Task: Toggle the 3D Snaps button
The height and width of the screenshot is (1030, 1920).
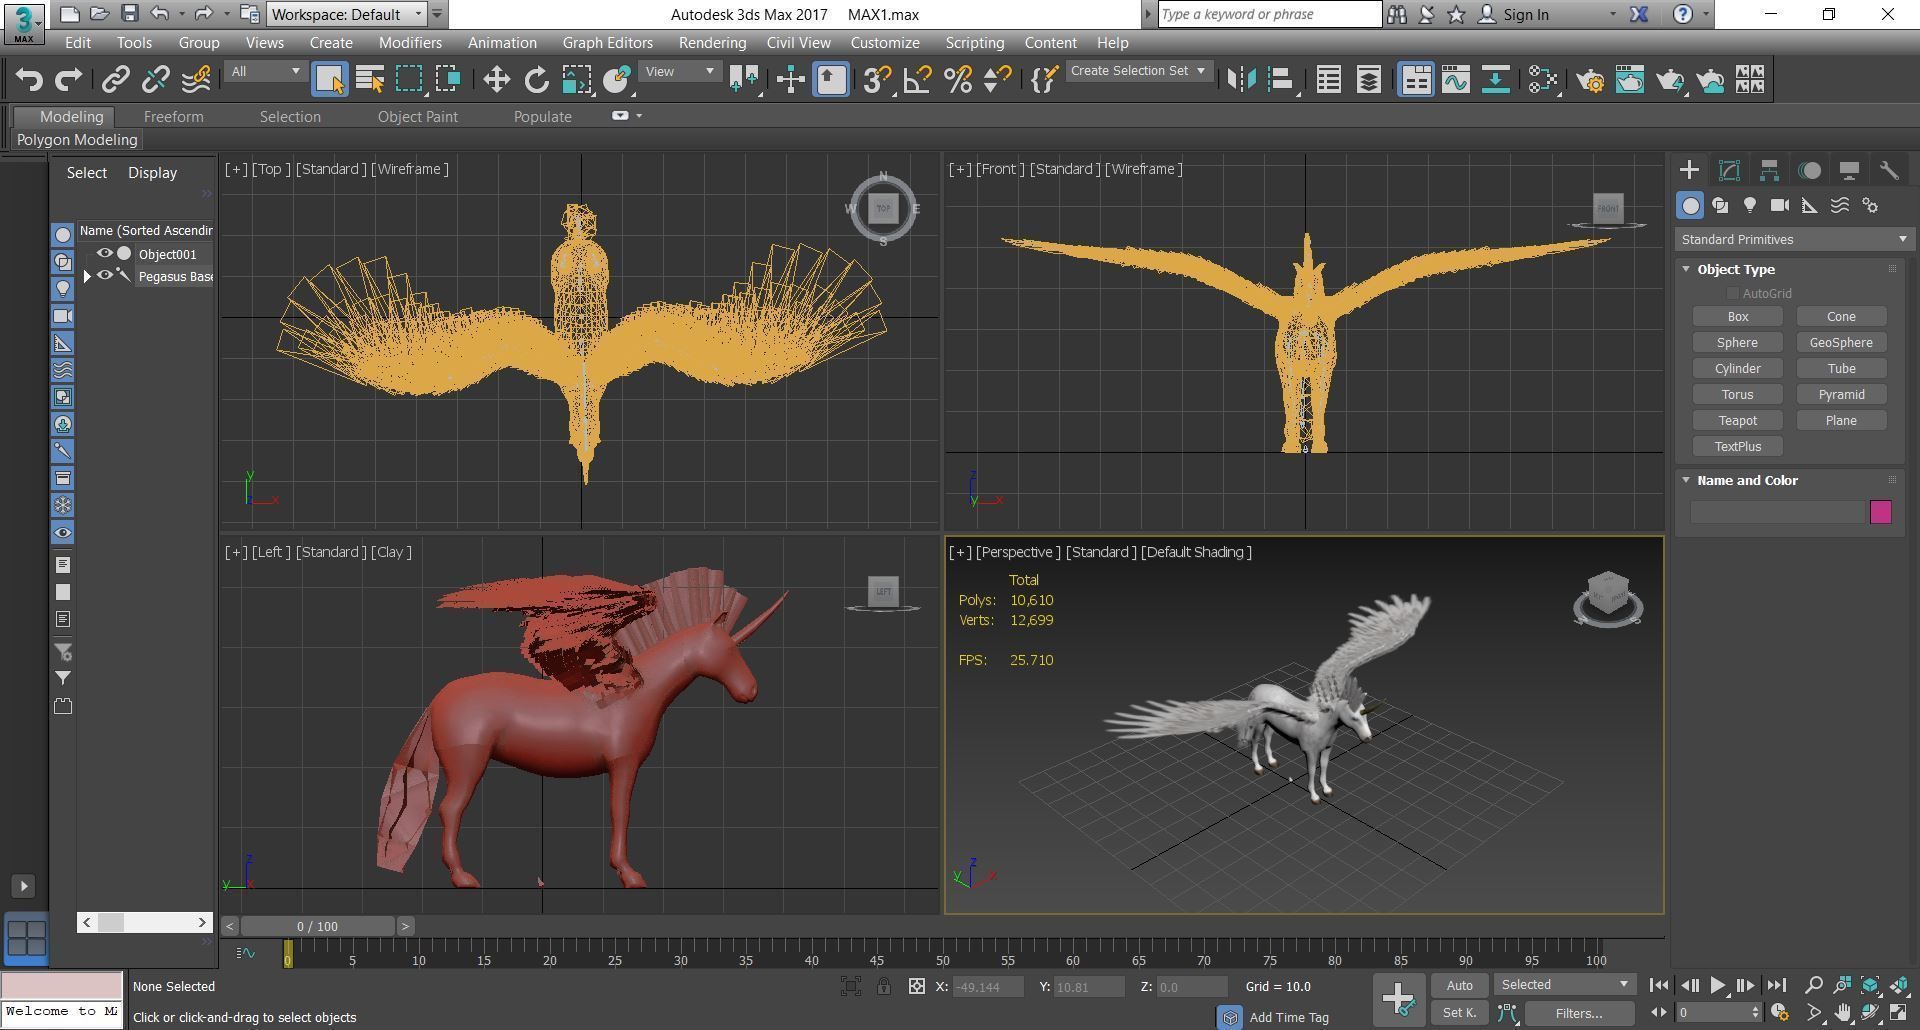Action: [877, 80]
